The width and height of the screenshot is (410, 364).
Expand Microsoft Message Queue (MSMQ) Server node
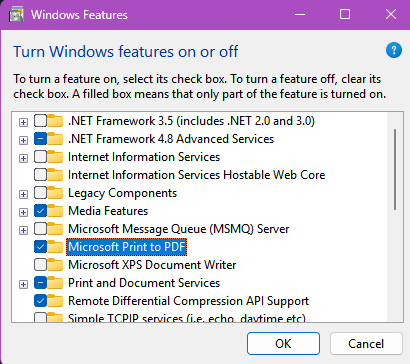click(x=23, y=230)
